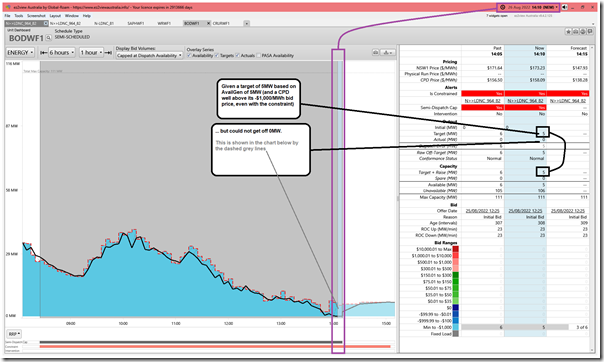Viewport: 604px width, 362px height.
Task: Toggle the Targets overlay checkbox
Action: point(216,55)
